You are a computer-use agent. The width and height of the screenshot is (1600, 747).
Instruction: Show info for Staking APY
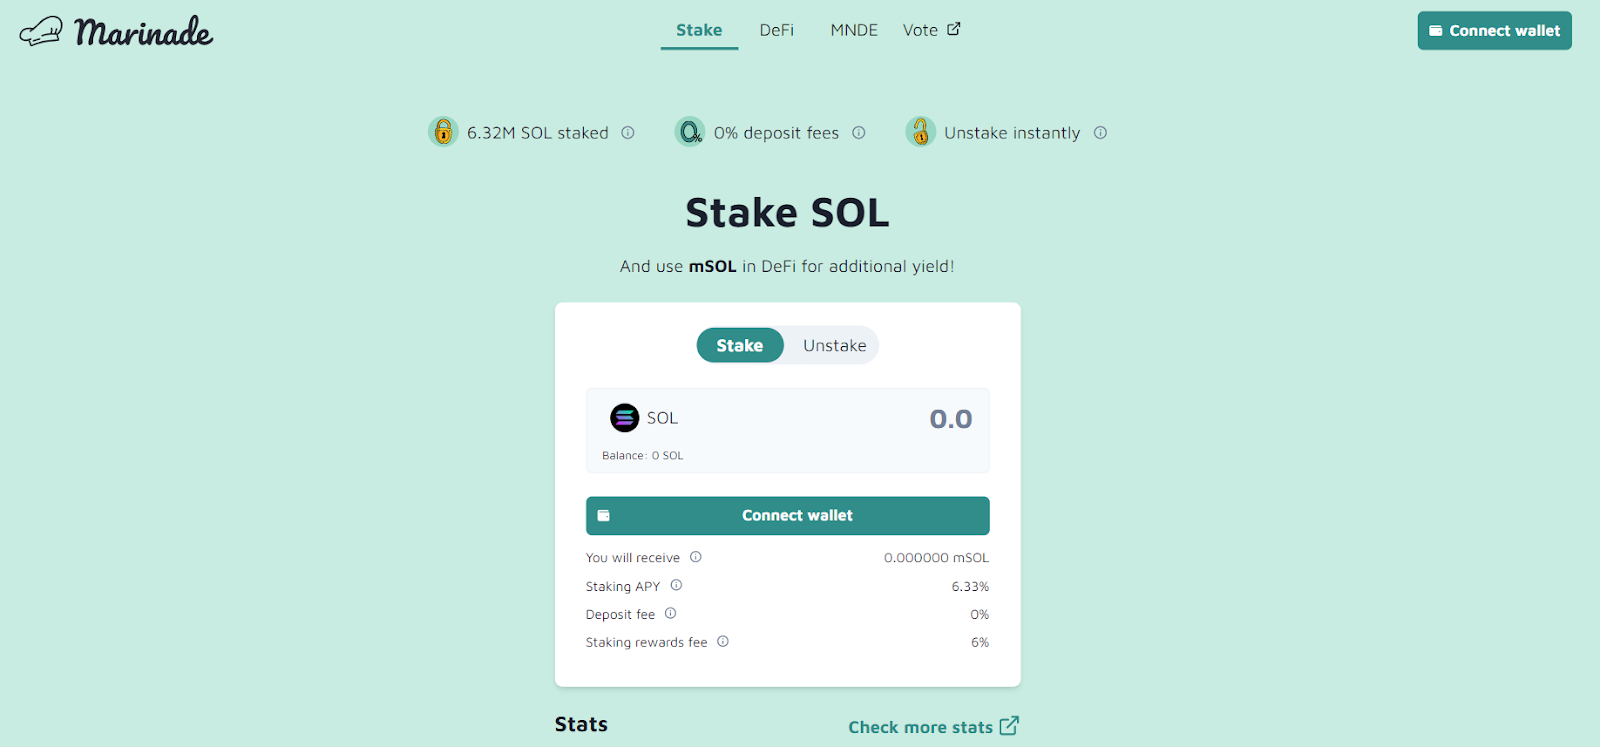click(x=676, y=585)
